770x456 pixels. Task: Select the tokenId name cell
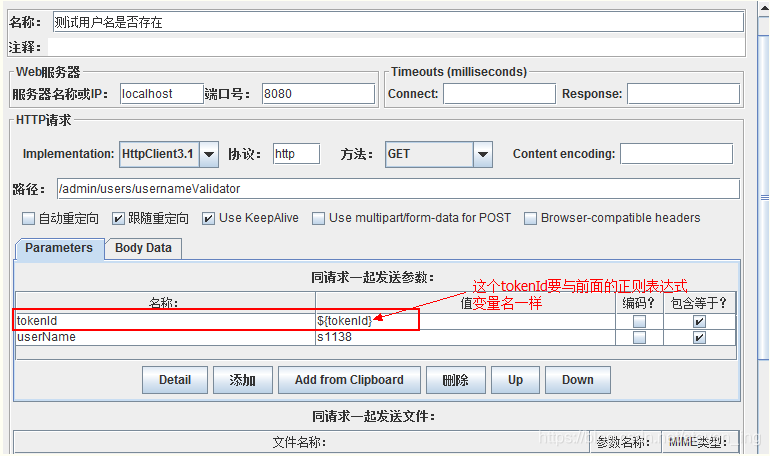[165, 321]
